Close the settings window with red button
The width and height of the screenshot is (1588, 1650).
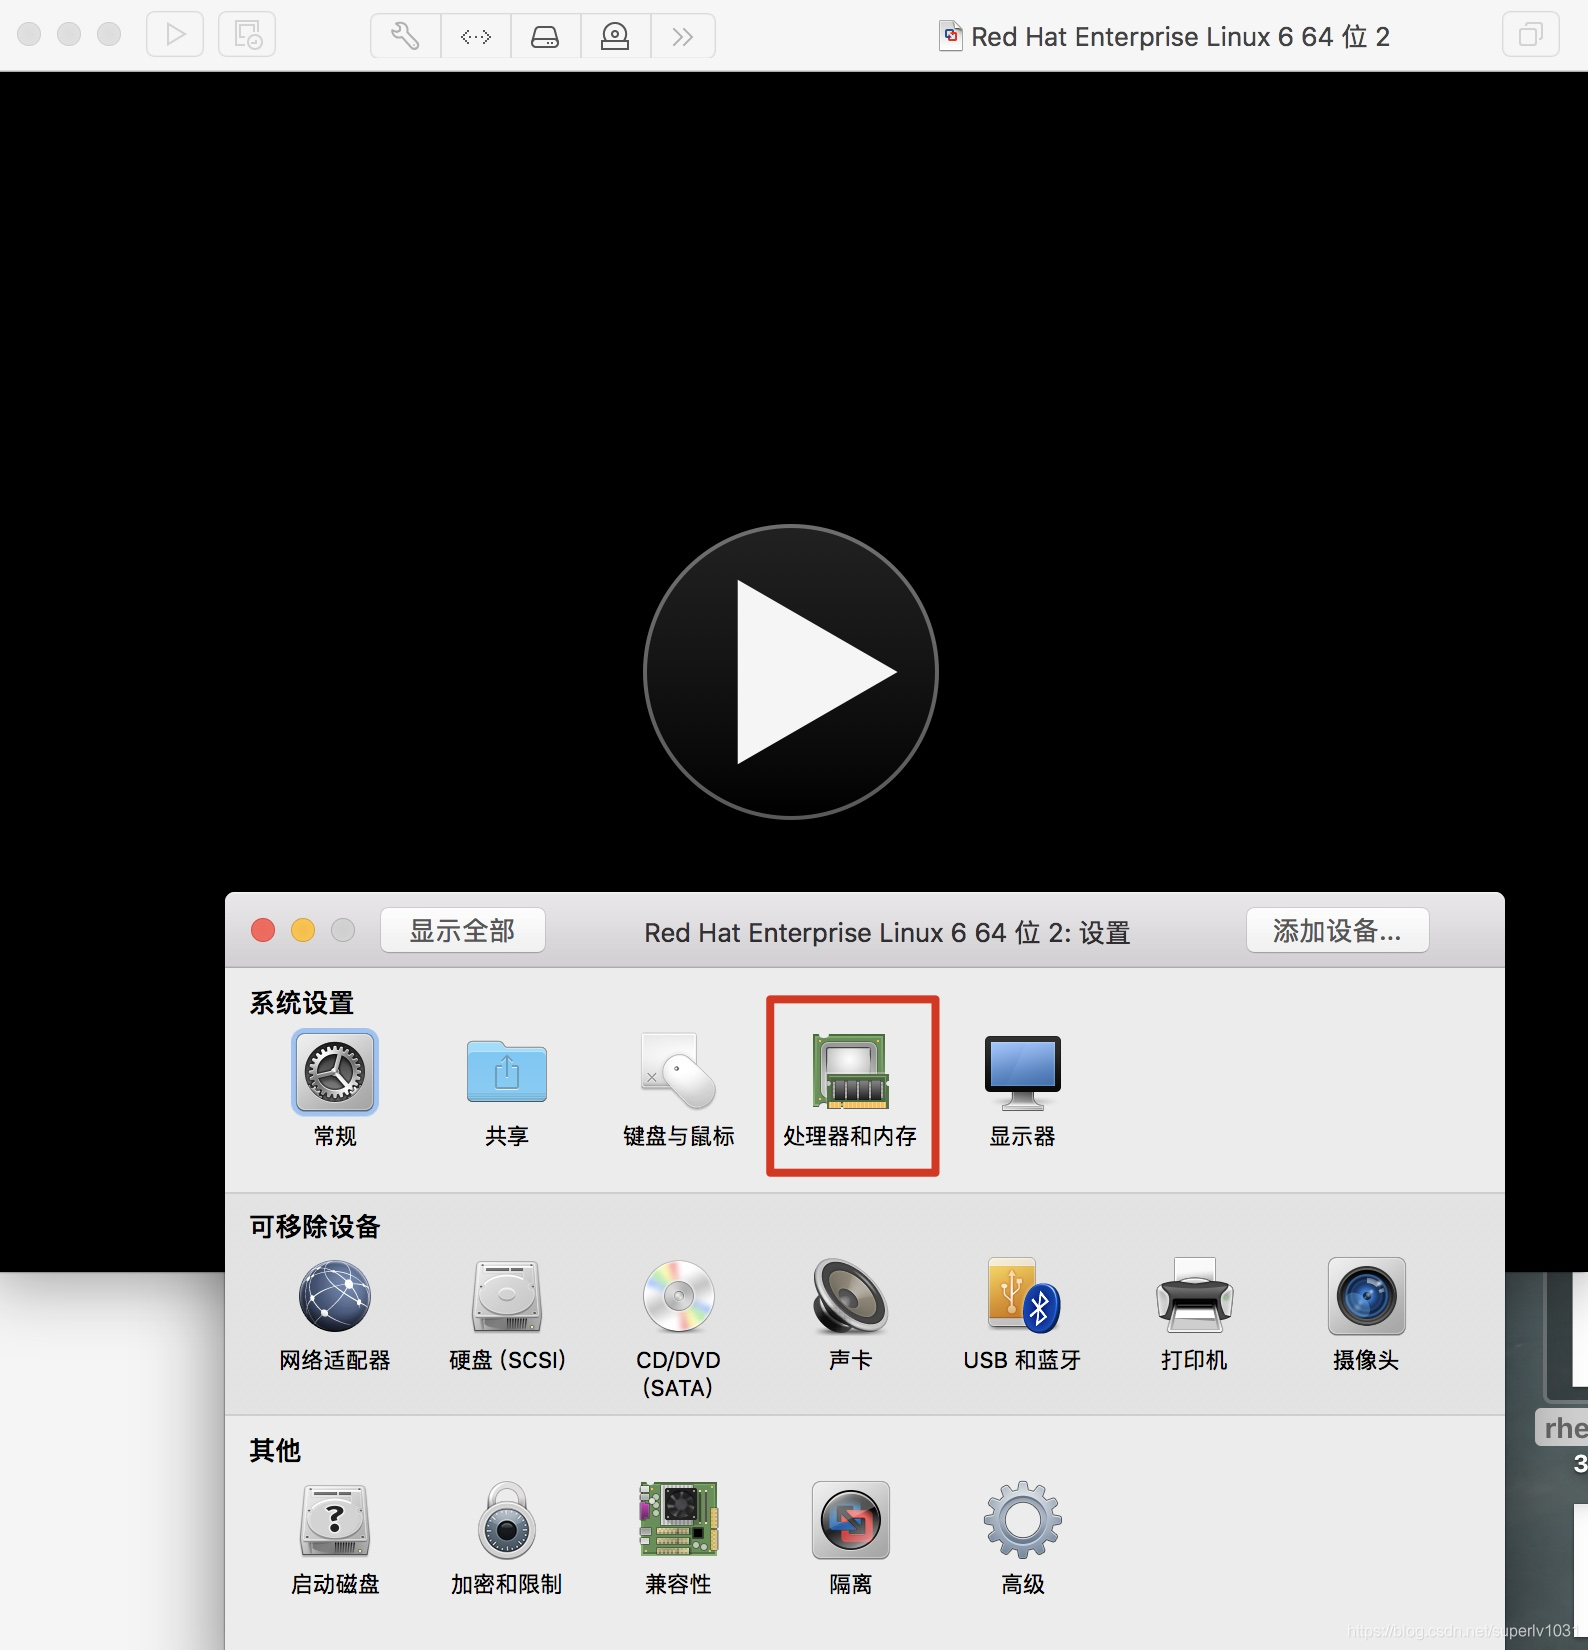pos(263,930)
